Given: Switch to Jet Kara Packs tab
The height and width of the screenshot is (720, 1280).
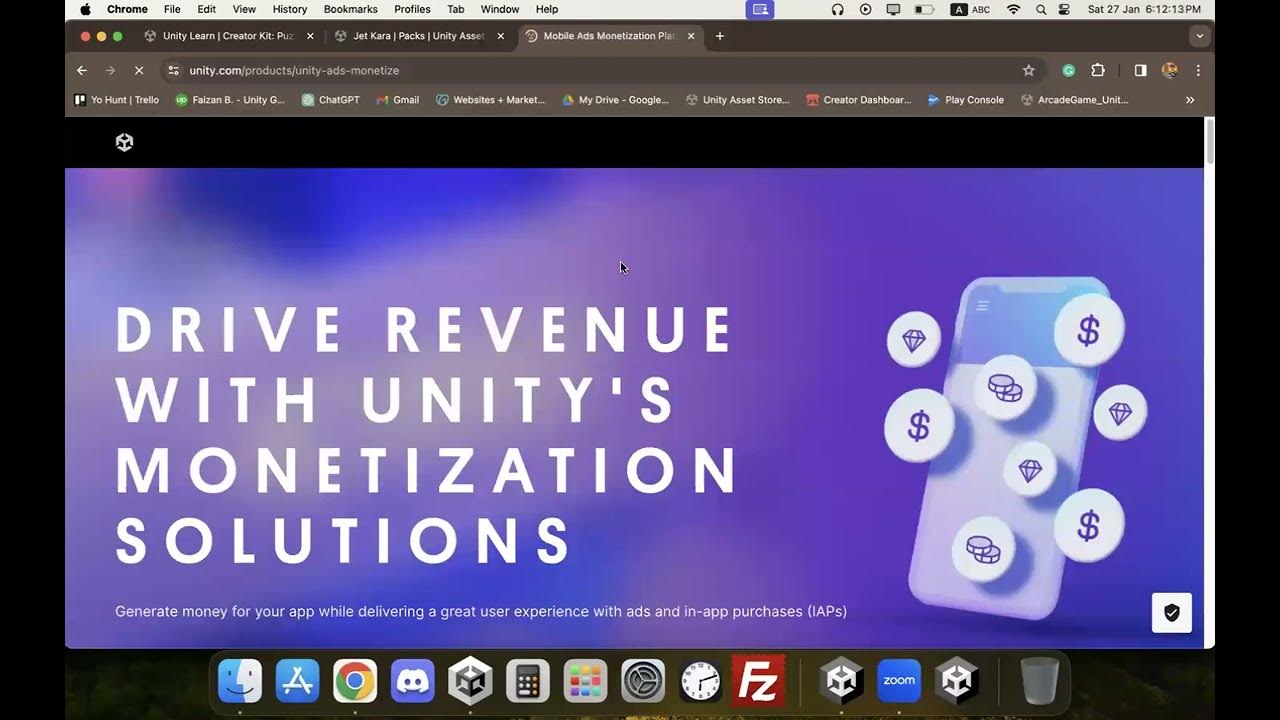Looking at the screenshot, I should coord(418,36).
